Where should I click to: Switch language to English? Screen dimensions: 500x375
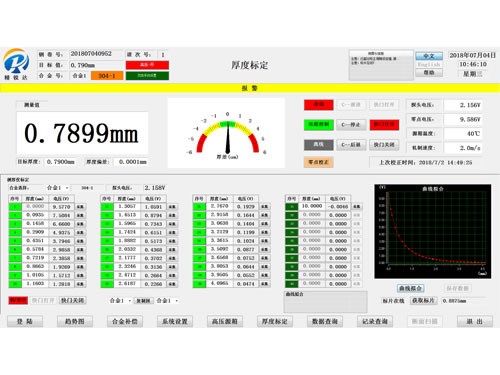click(x=429, y=64)
